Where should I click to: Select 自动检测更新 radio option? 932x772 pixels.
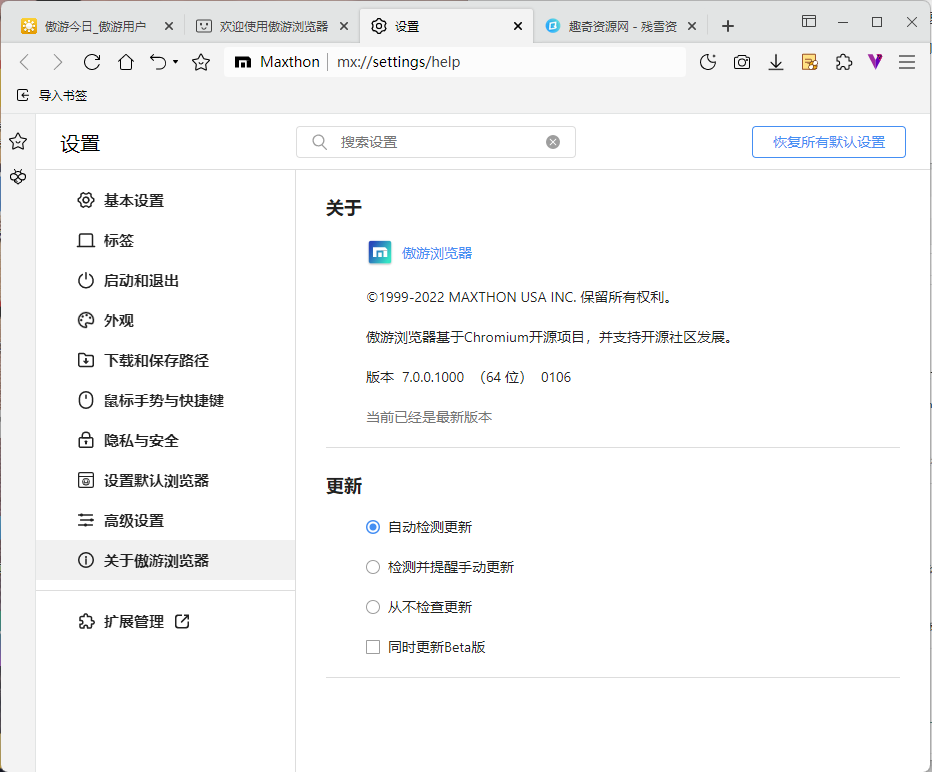pos(372,527)
